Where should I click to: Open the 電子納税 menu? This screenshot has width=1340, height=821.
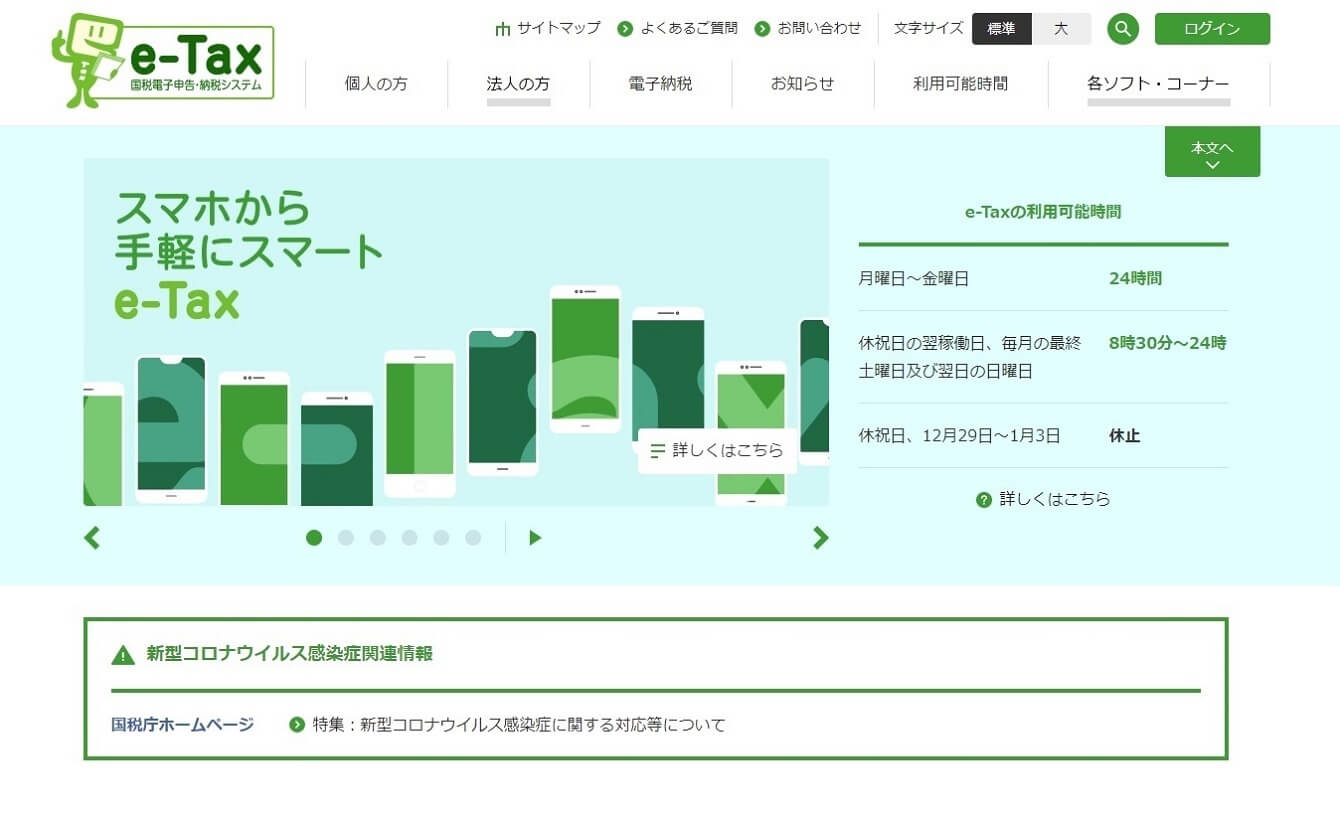pos(660,84)
